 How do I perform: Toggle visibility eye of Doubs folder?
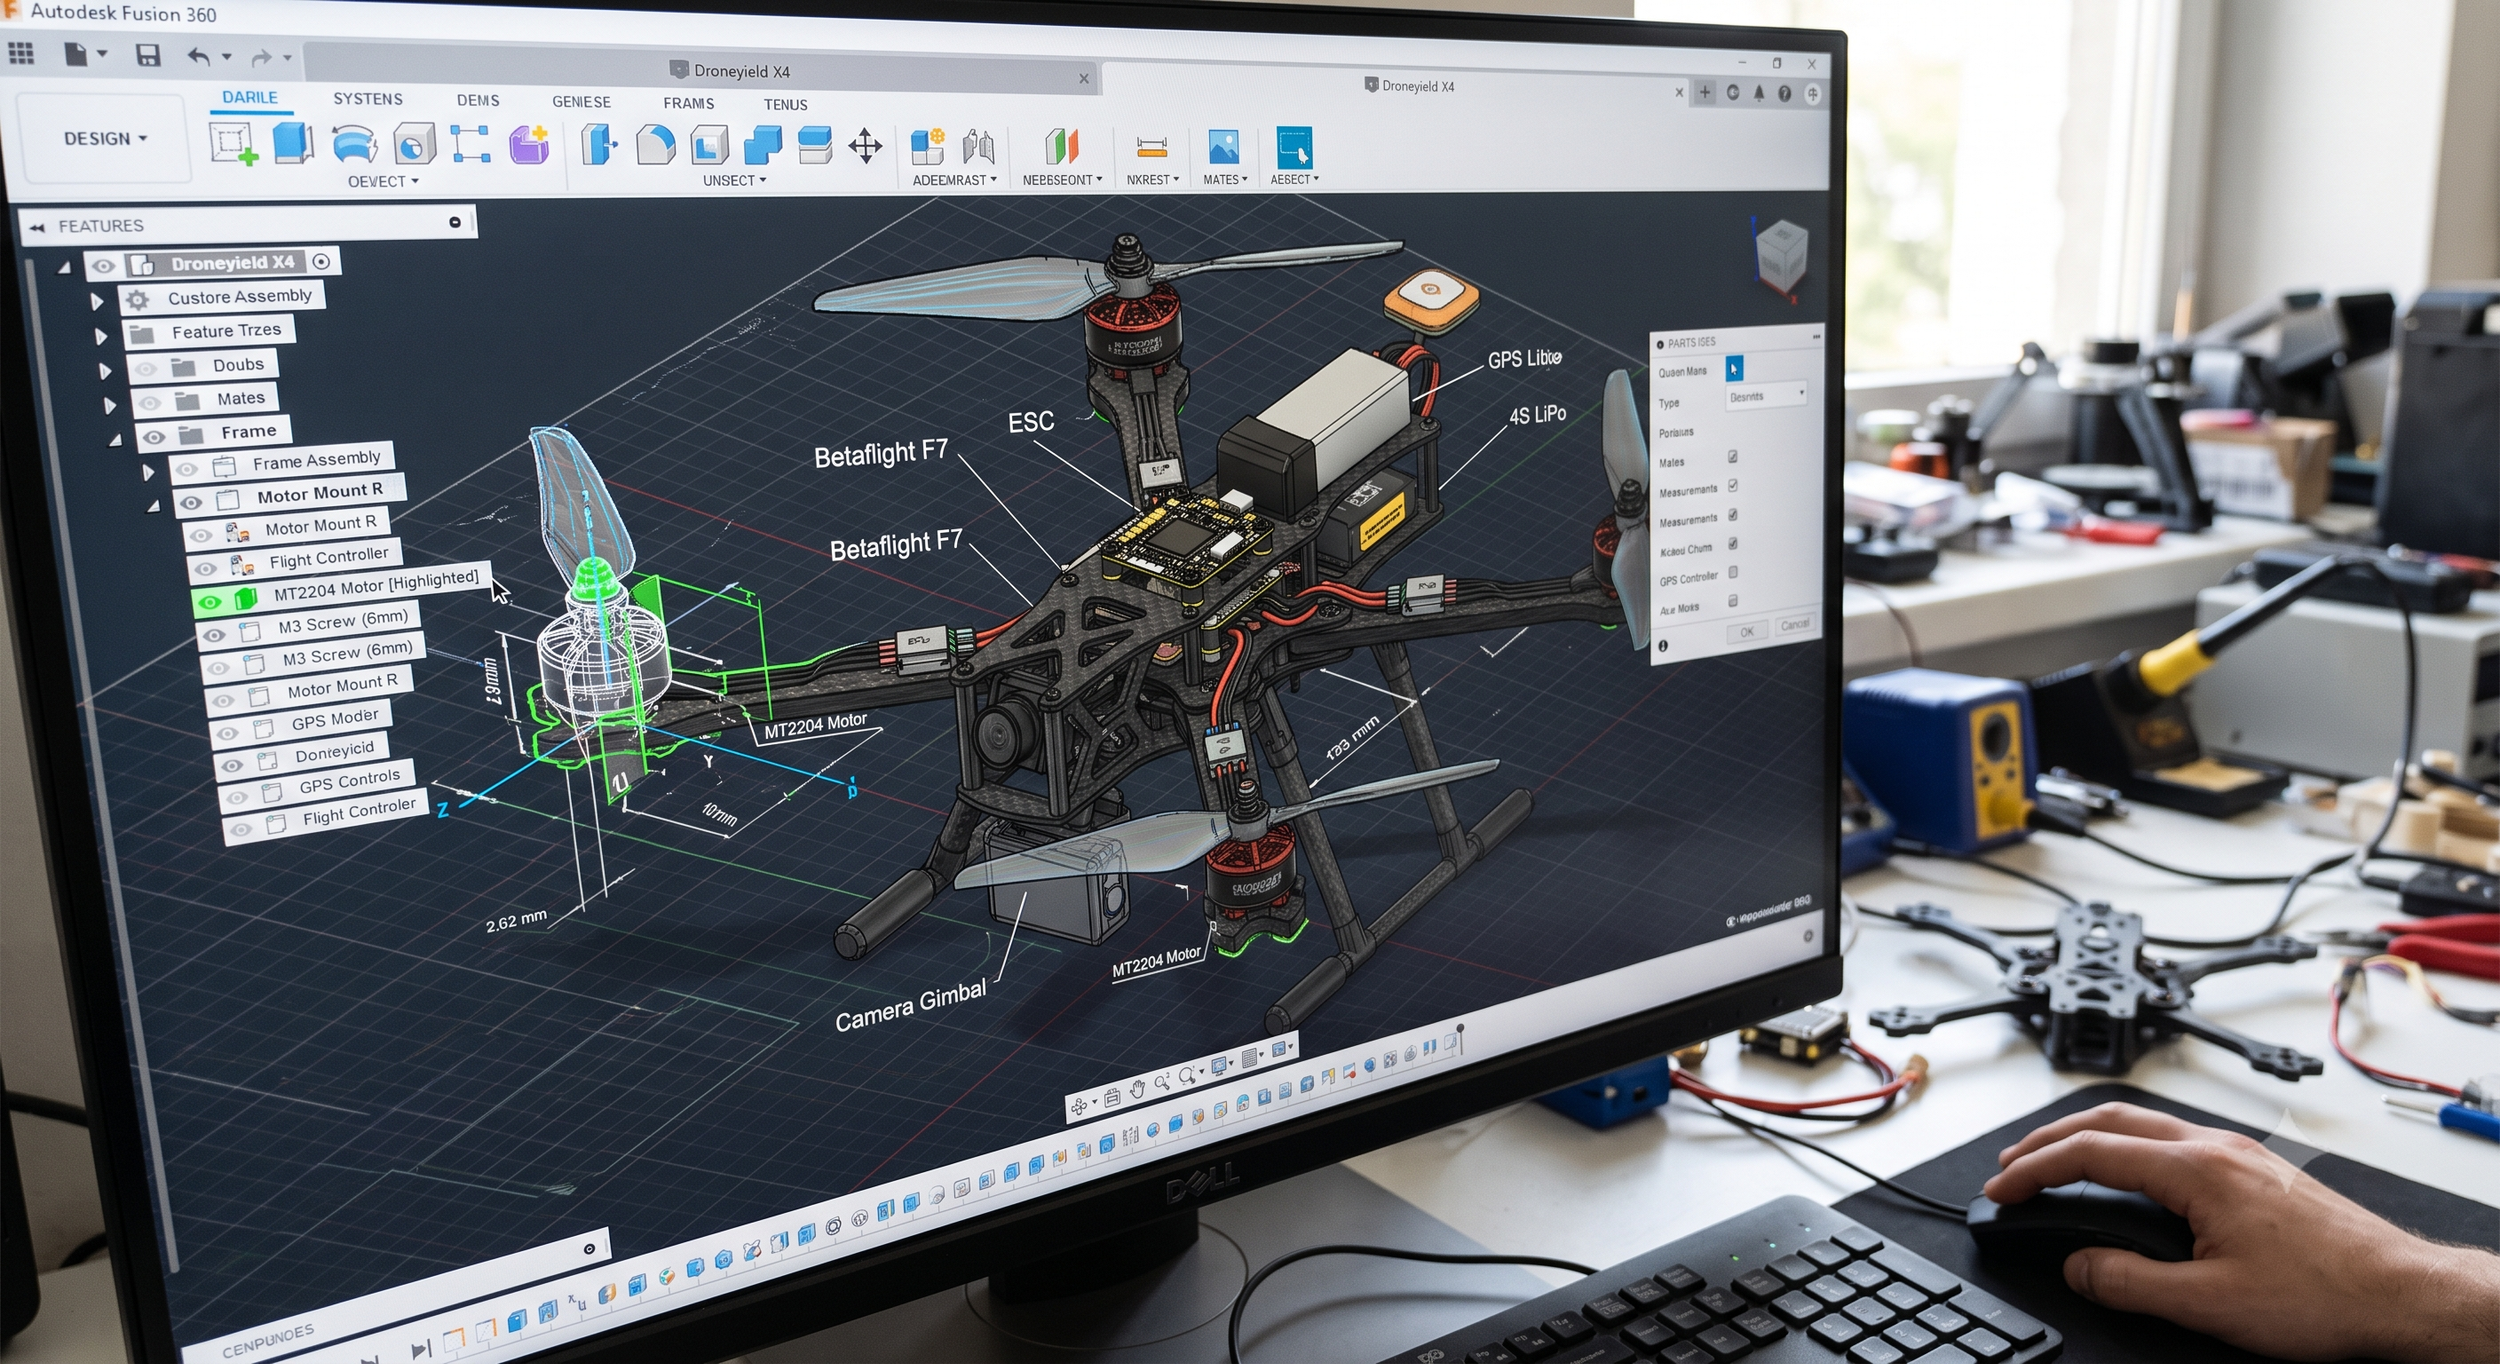click(x=146, y=369)
